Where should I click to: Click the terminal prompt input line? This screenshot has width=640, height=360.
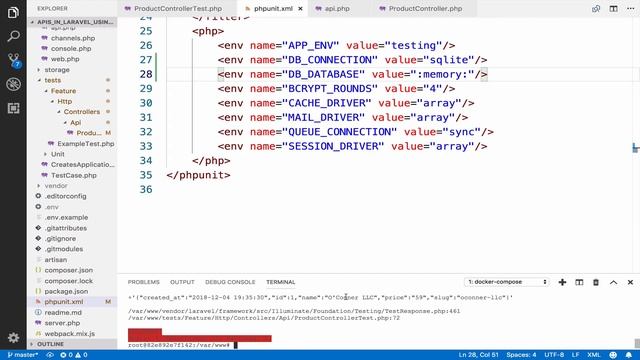183,345
